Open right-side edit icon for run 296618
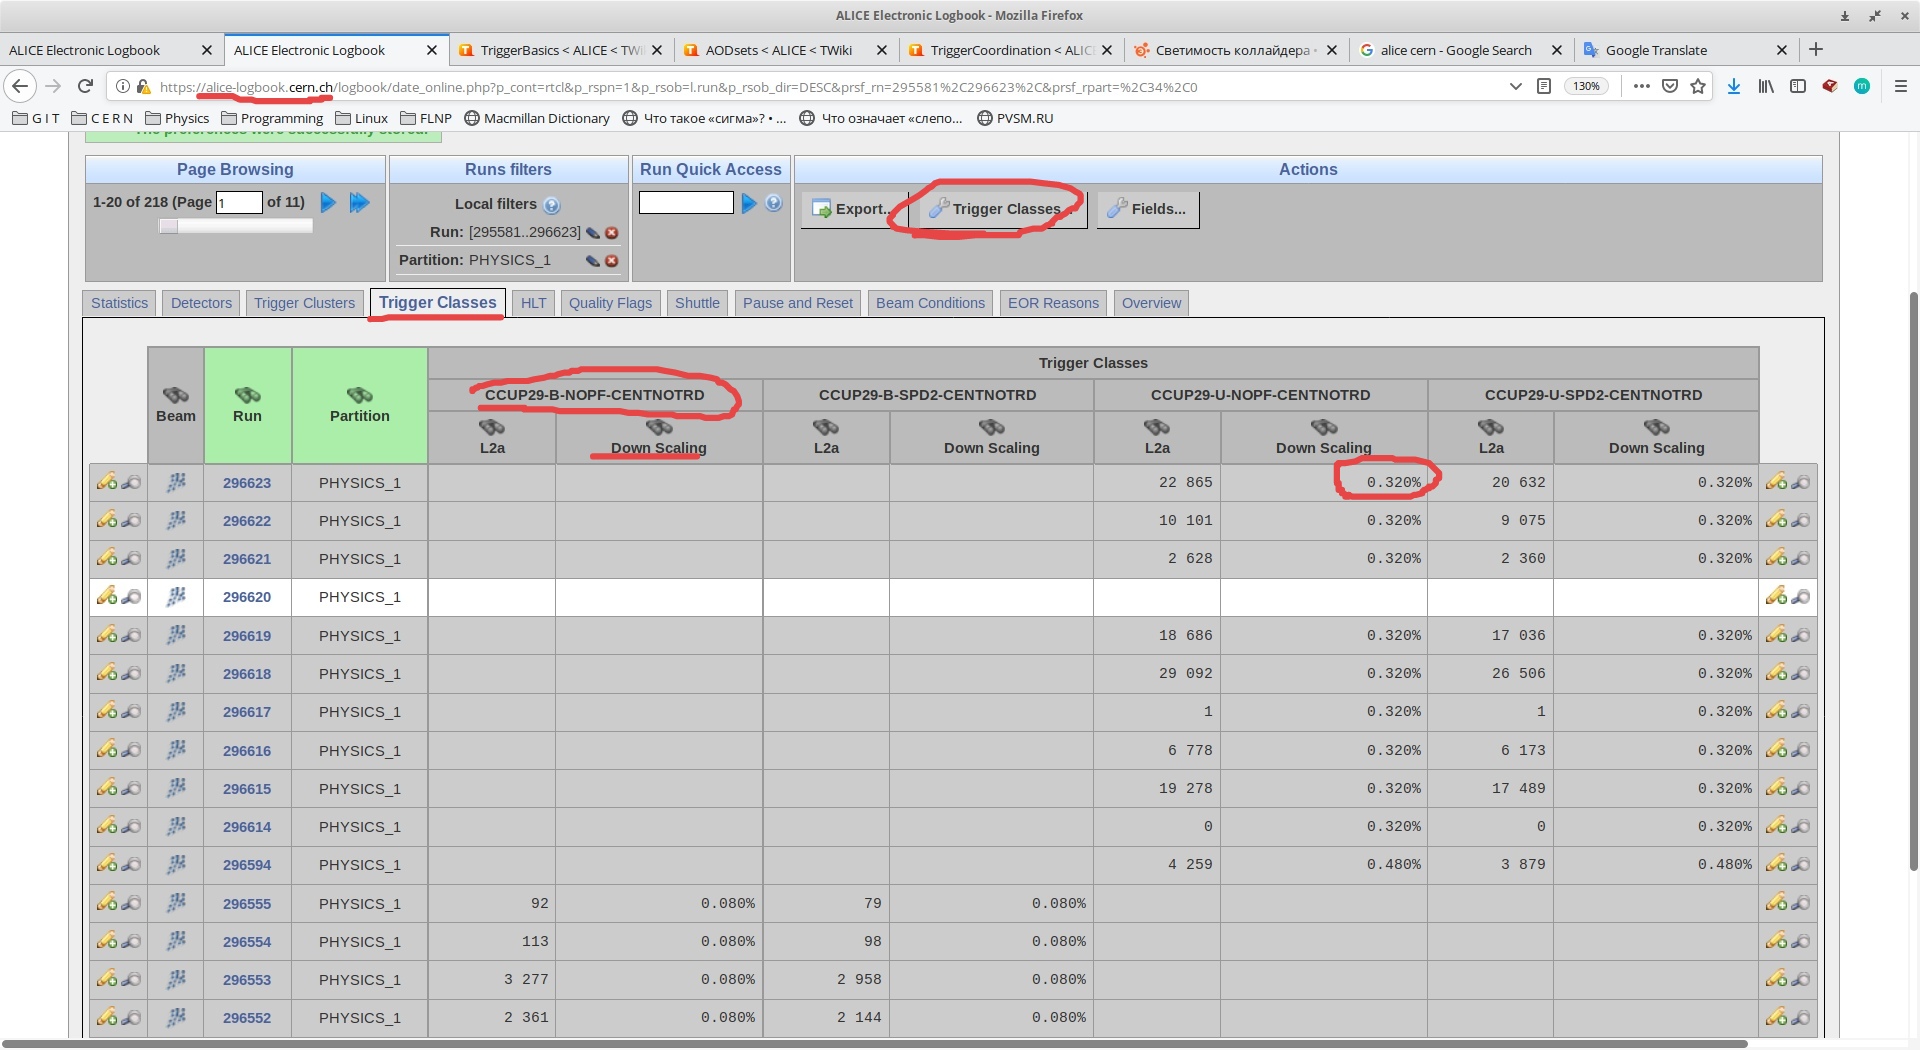This screenshot has height=1050, width=1920. coord(1776,673)
